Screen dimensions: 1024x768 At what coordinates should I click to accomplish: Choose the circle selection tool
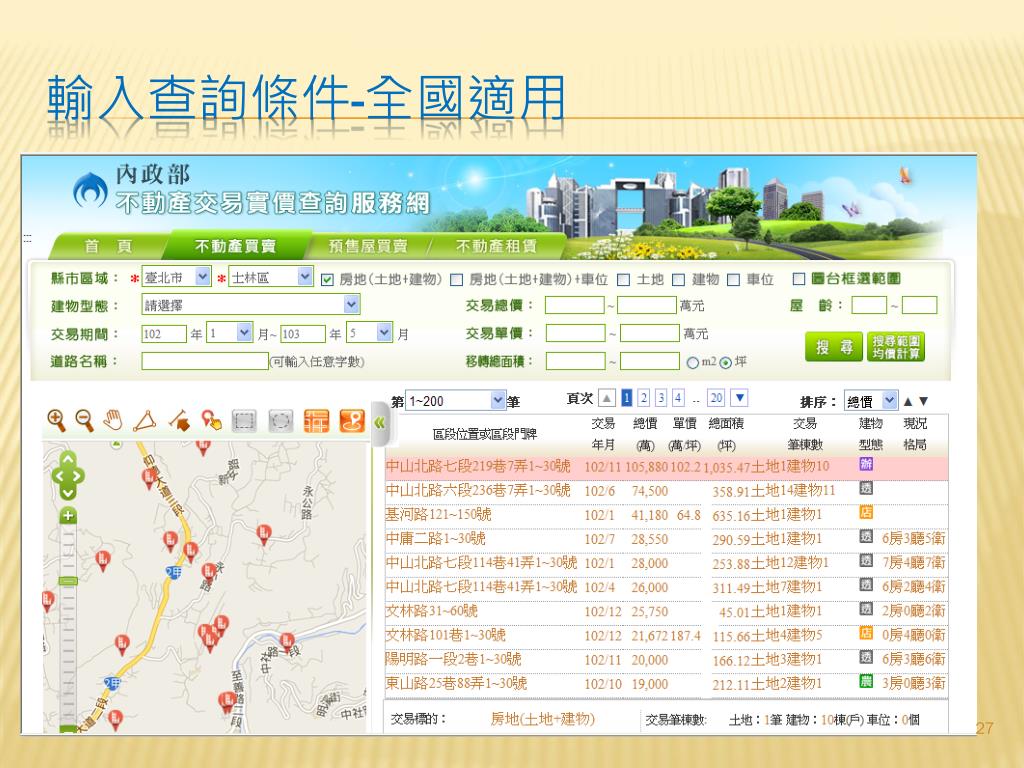(x=281, y=421)
